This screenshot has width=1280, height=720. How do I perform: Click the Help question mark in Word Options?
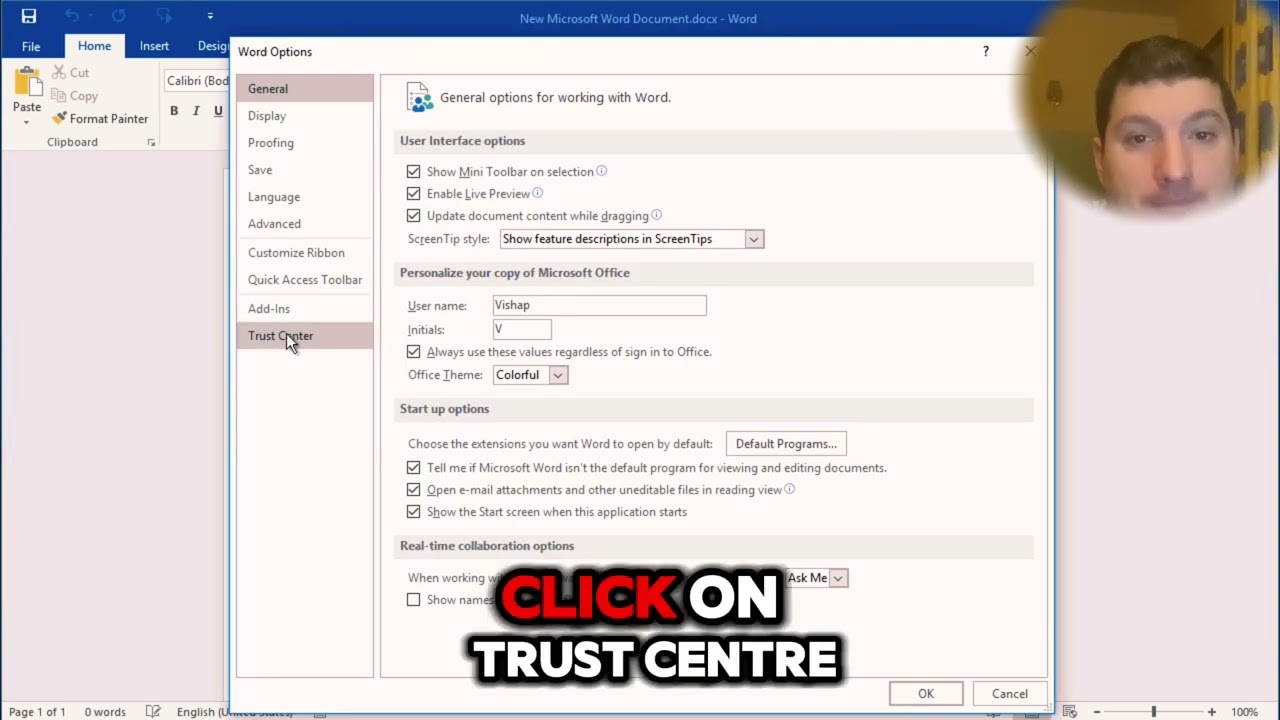point(986,51)
